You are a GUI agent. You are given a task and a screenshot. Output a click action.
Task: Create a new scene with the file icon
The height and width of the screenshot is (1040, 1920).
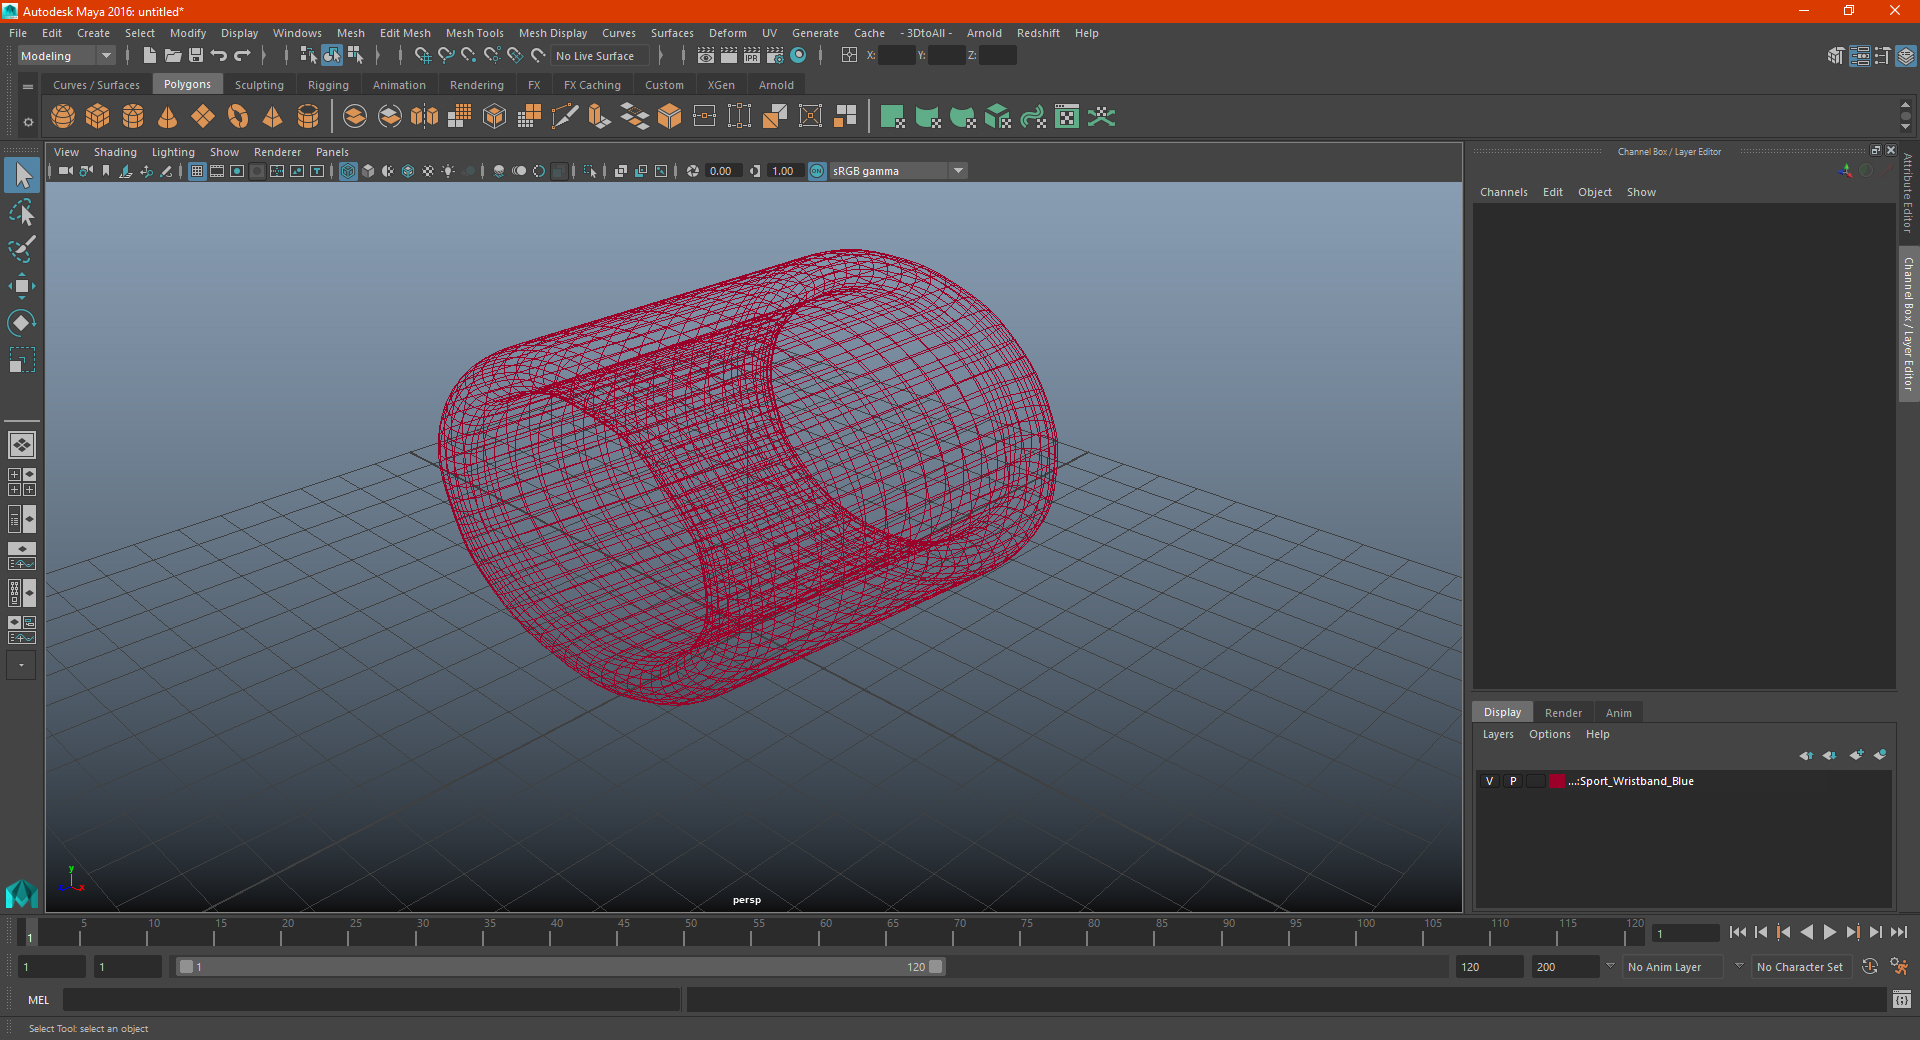tap(150, 56)
